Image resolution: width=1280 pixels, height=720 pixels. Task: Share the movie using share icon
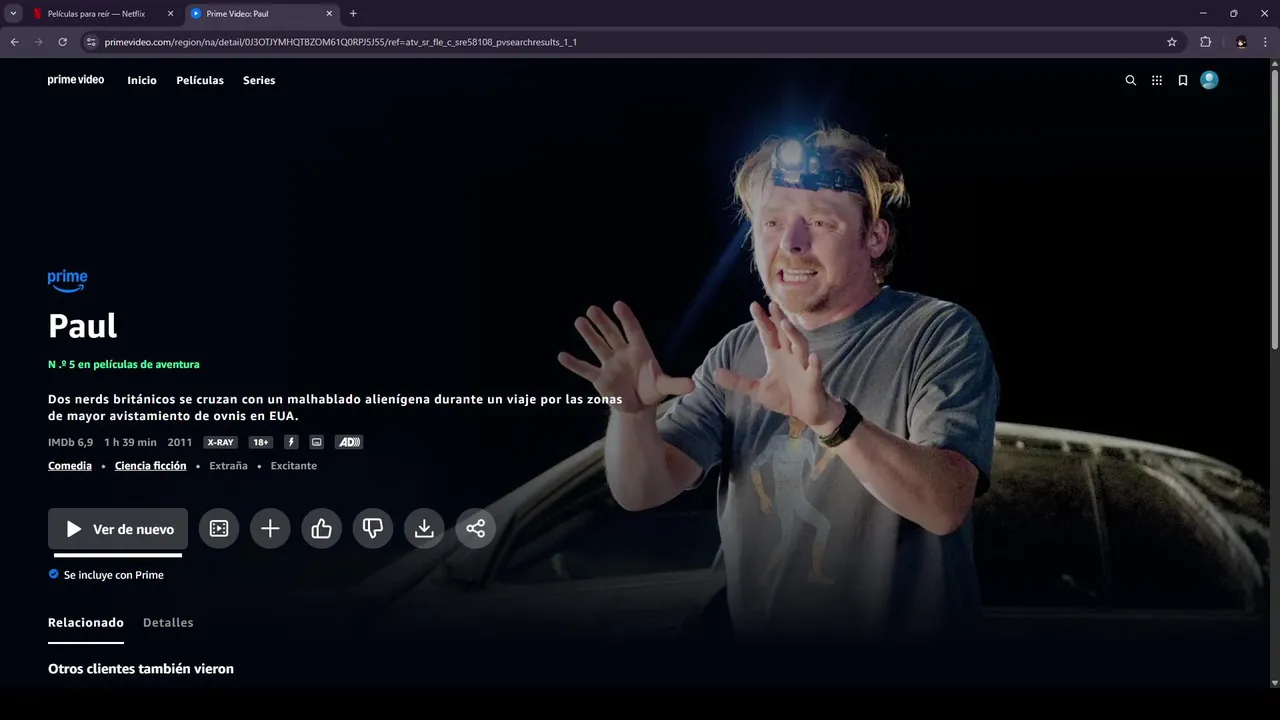point(476,529)
